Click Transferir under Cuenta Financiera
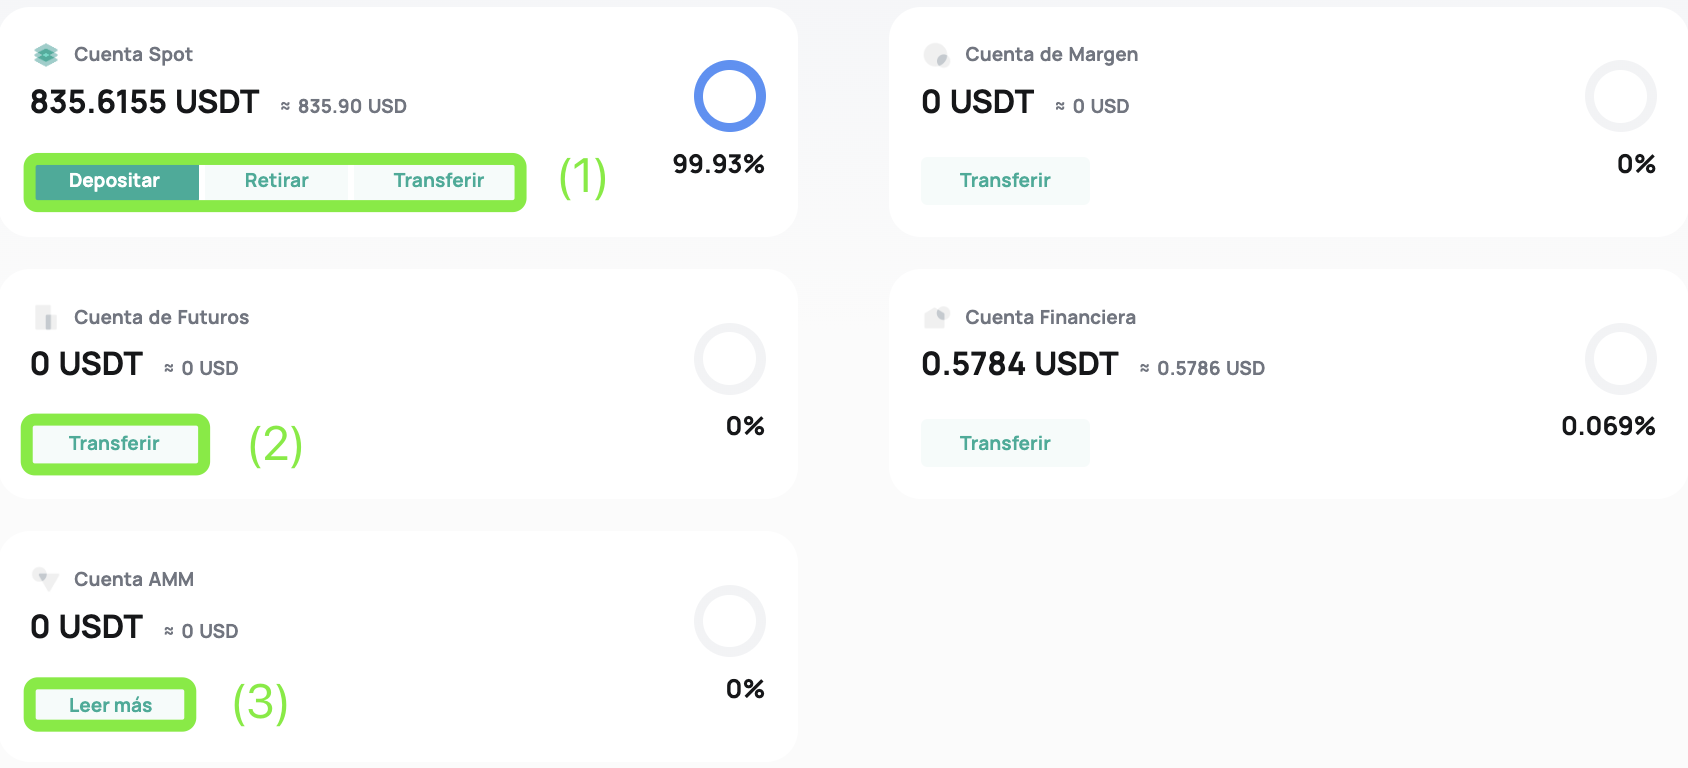This screenshot has height=768, width=1688. pos(1005,443)
